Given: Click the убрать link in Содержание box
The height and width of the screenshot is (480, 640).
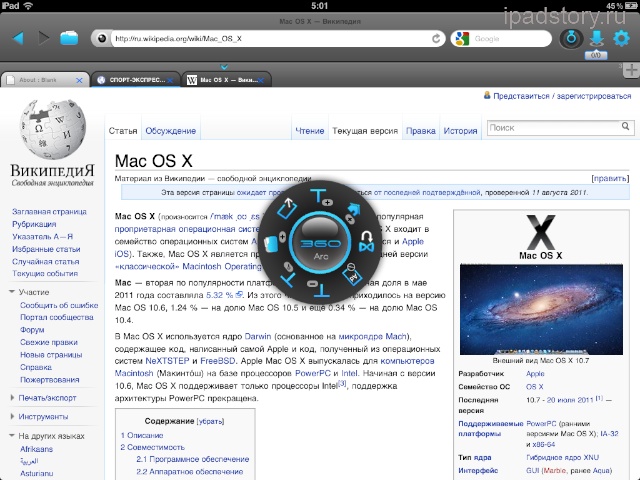Looking at the screenshot, I should coord(210,421).
